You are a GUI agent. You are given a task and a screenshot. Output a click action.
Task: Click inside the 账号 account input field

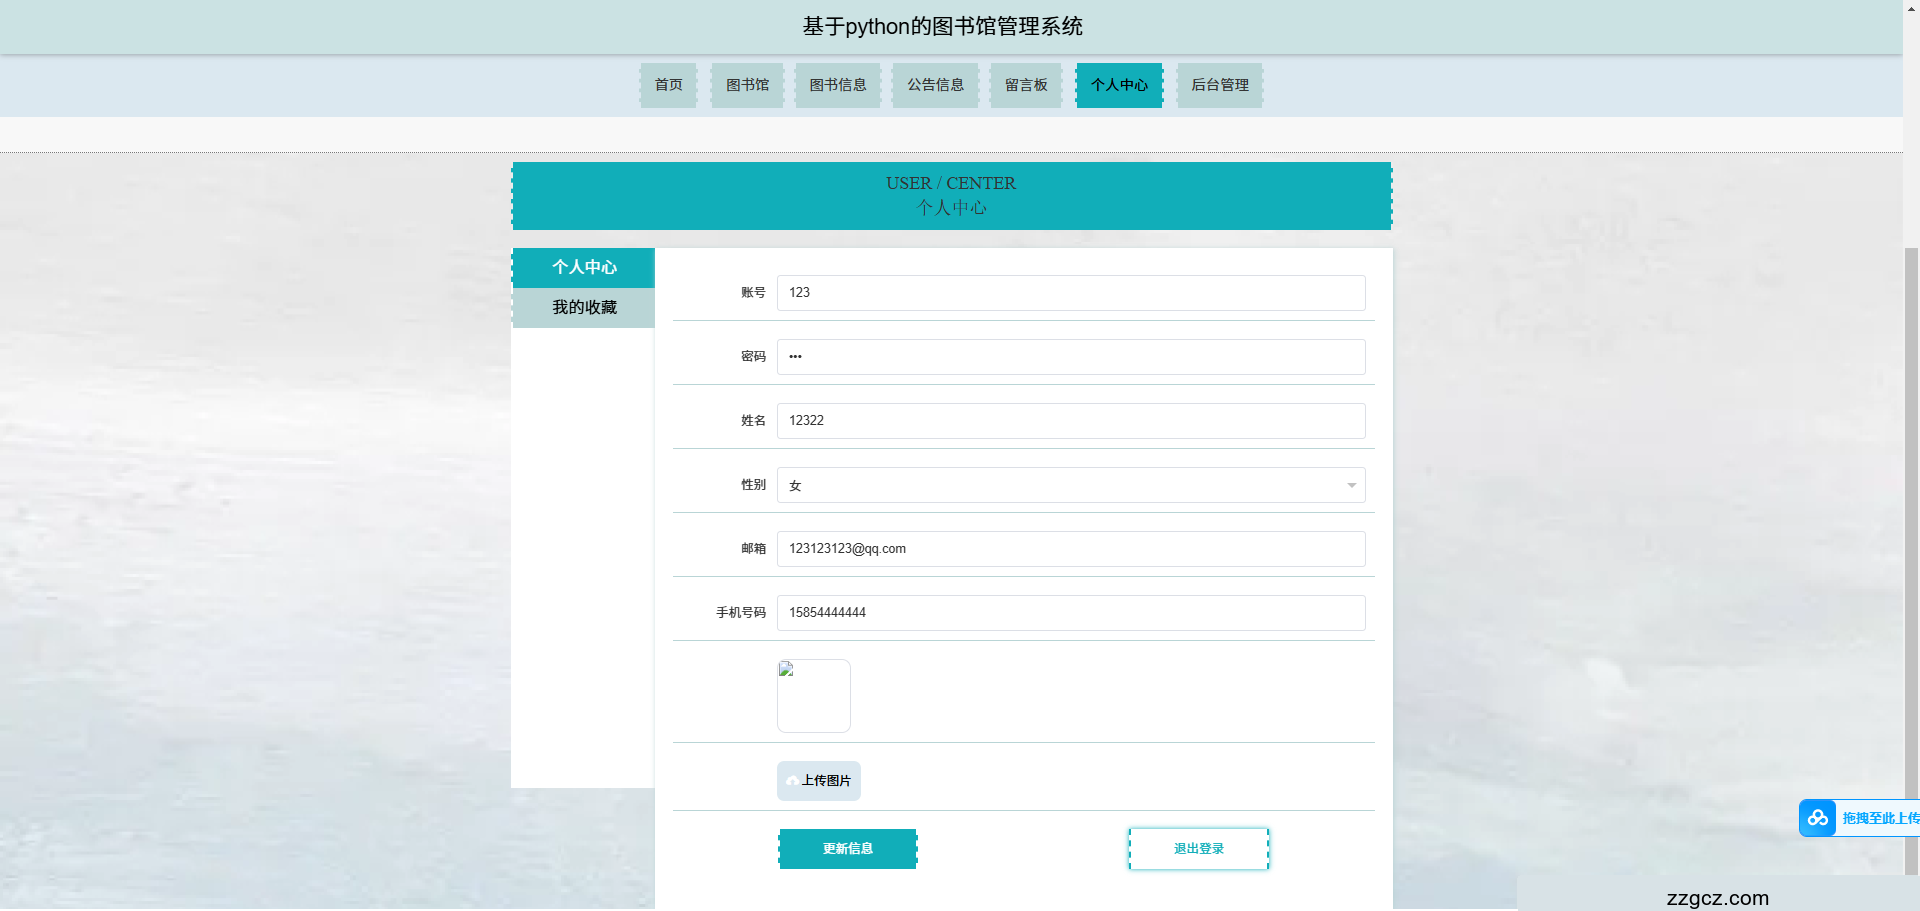[1070, 293]
